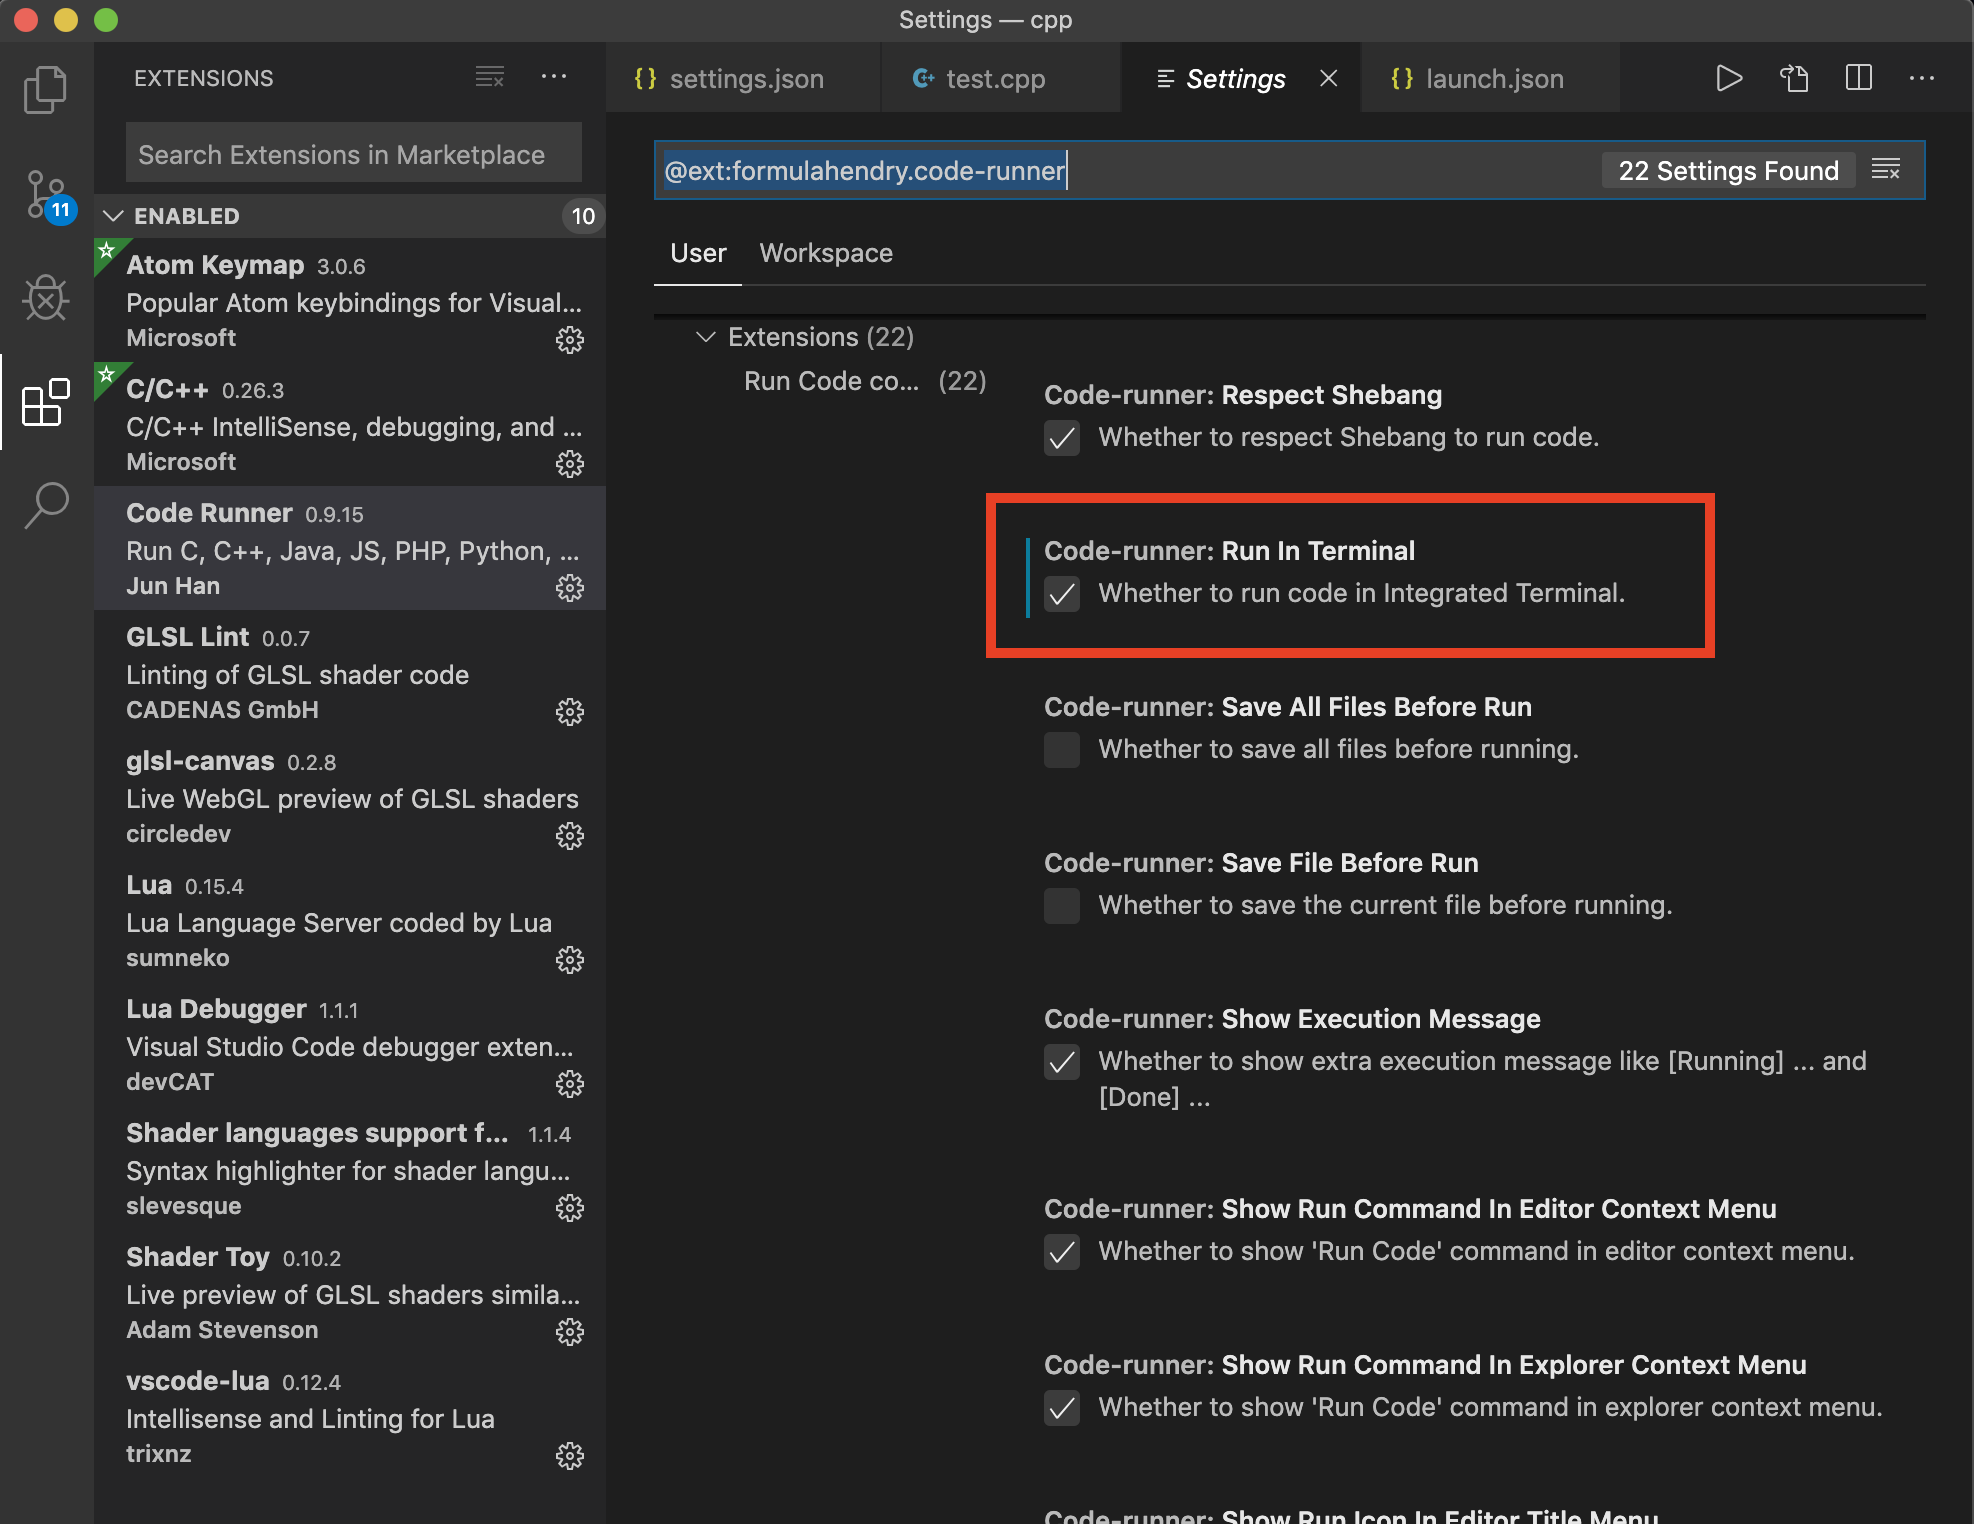Image resolution: width=1974 pixels, height=1524 pixels.
Task: Switch to the Workspace settings tab
Action: click(826, 253)
